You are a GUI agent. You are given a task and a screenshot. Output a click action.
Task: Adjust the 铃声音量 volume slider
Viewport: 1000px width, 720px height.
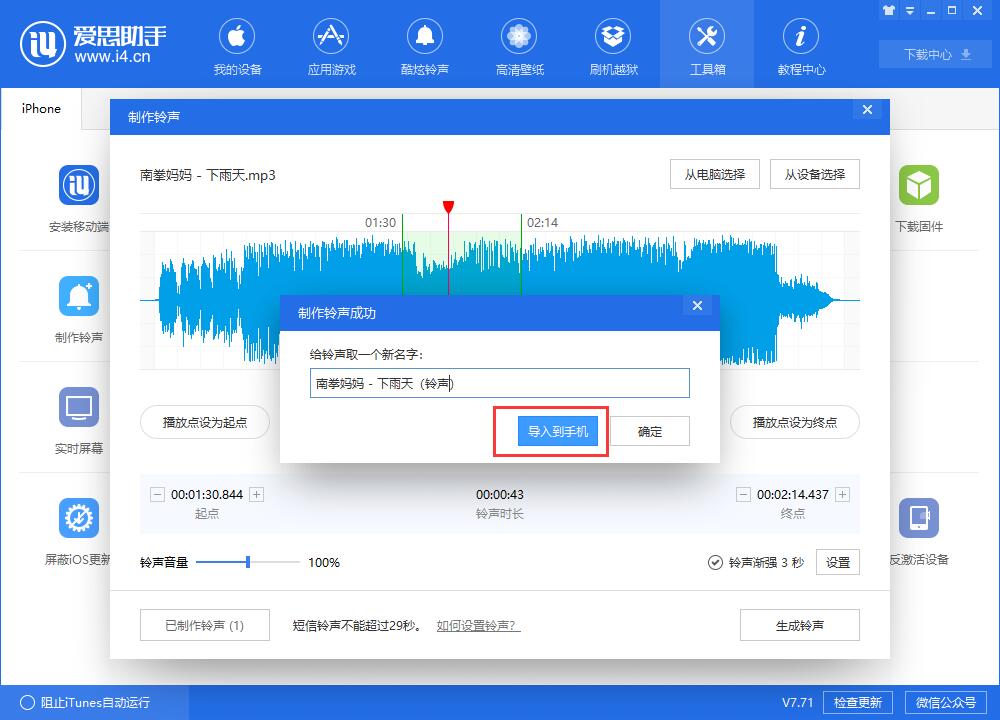(x=248, y=562)
